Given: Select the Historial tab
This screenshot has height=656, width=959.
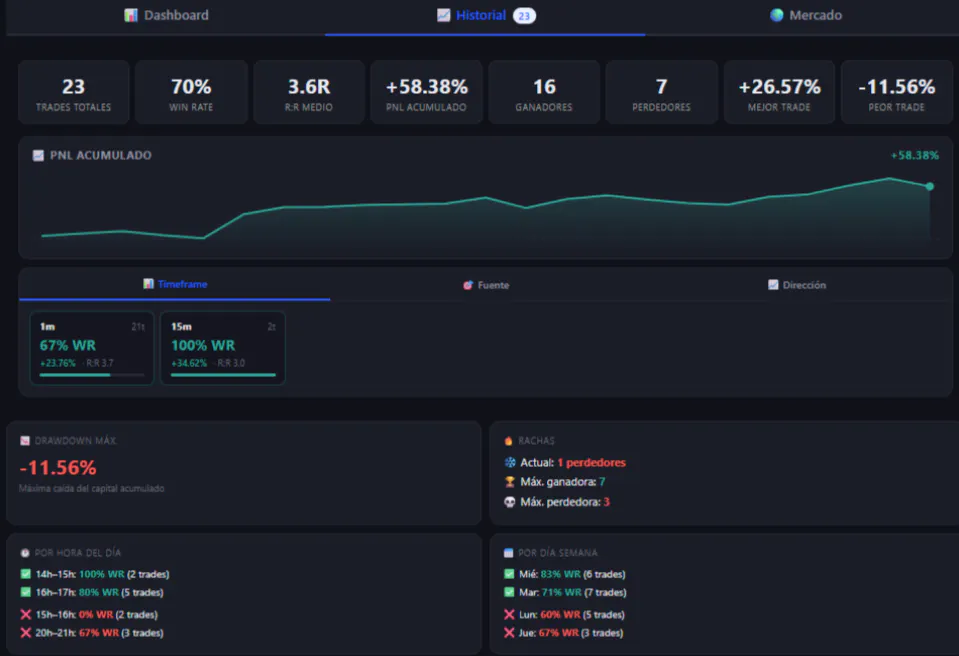Looking at the screenshot, I should tap(485, 15).
